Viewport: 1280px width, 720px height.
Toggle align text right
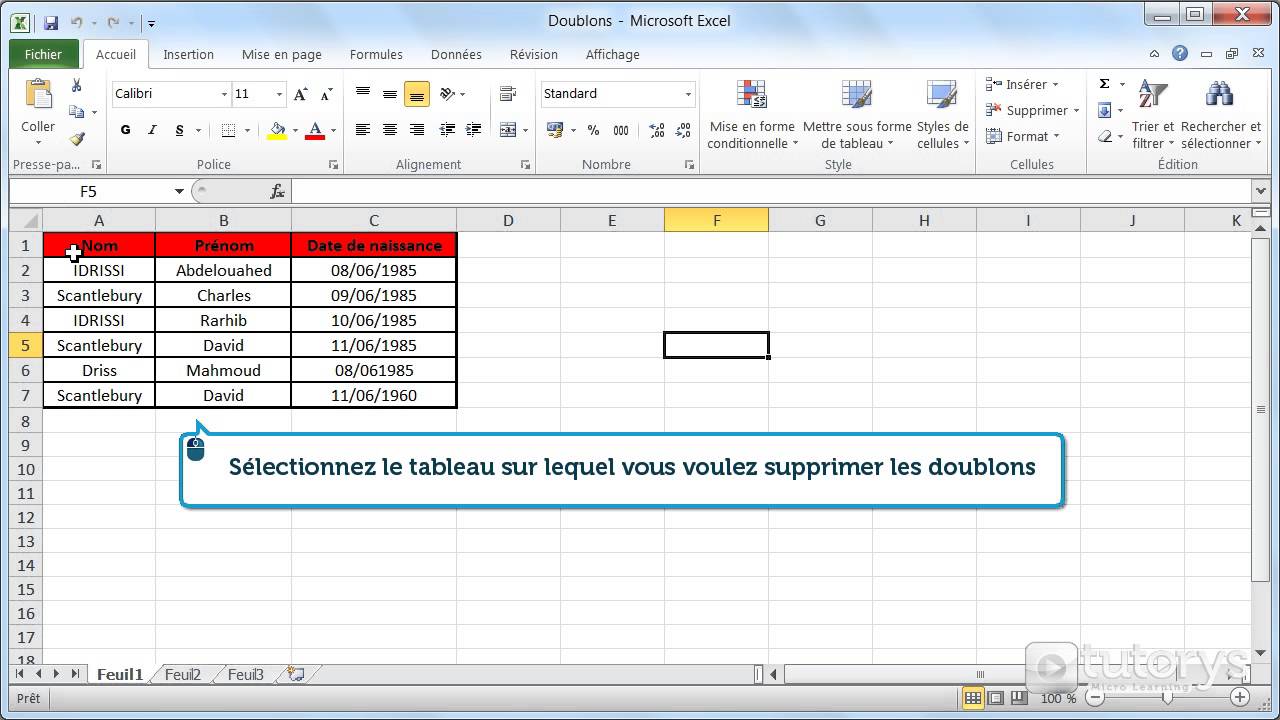pos(417,130)
